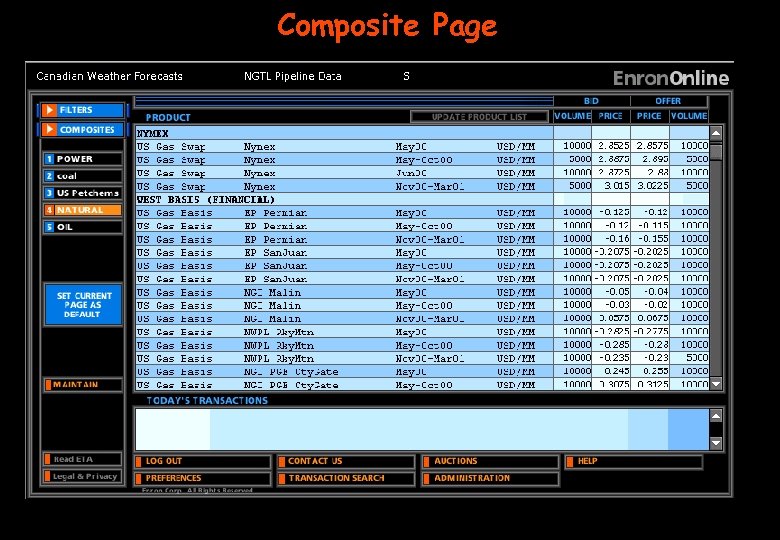
Task: Click the orange arrow icon on COMPOSITES
Action: pos(49,130)
